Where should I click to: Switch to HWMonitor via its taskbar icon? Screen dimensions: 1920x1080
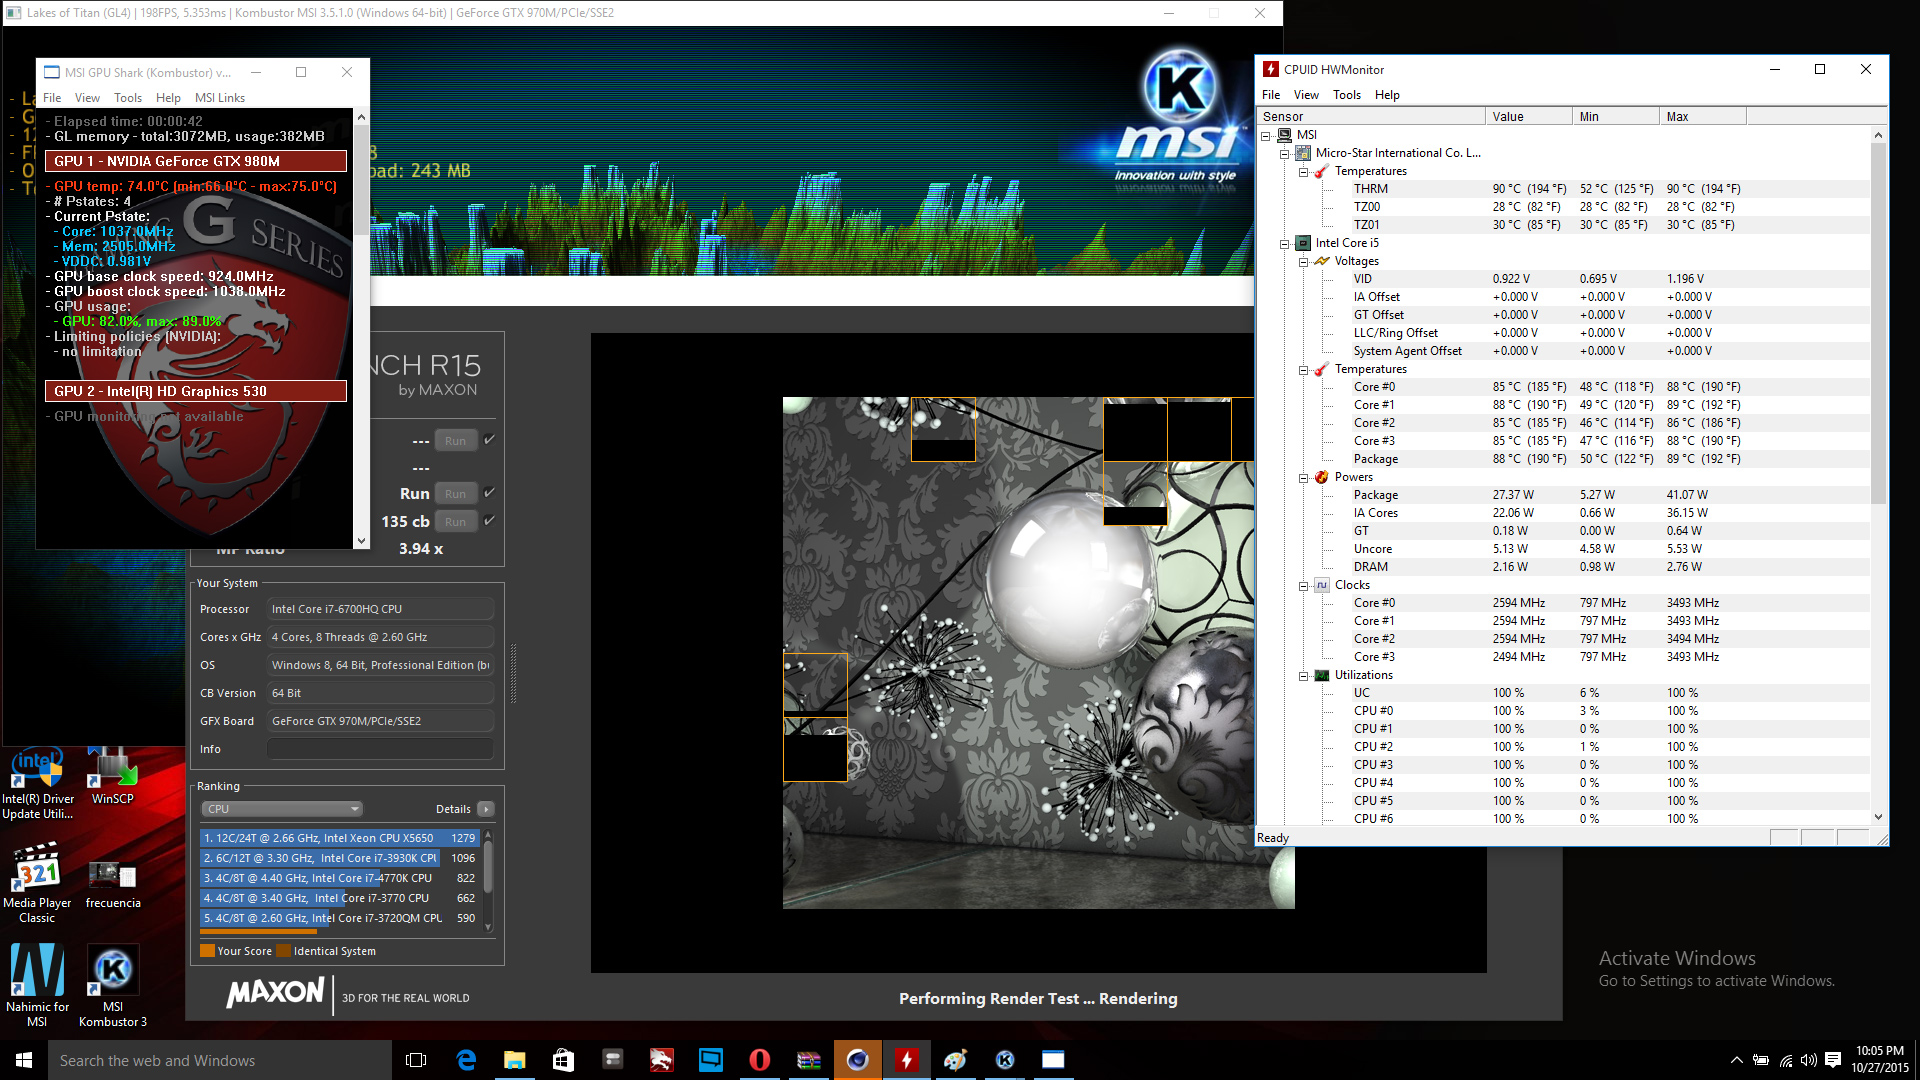[906, 1060]
